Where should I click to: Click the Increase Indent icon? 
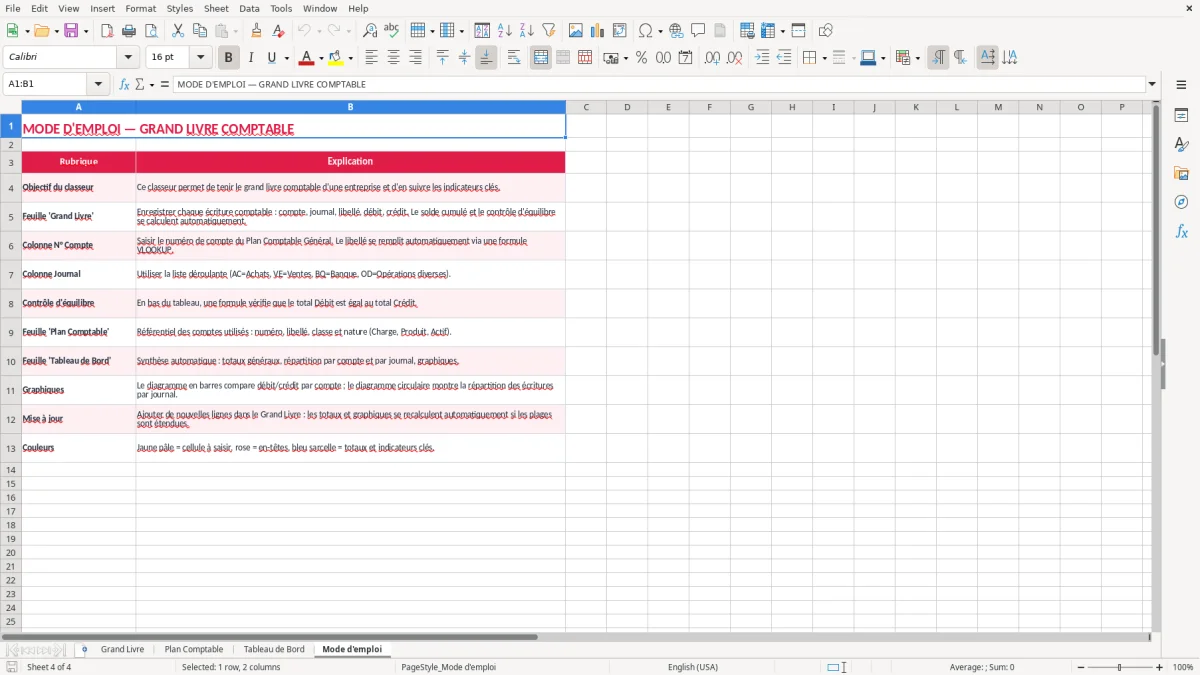coord(762,58)
